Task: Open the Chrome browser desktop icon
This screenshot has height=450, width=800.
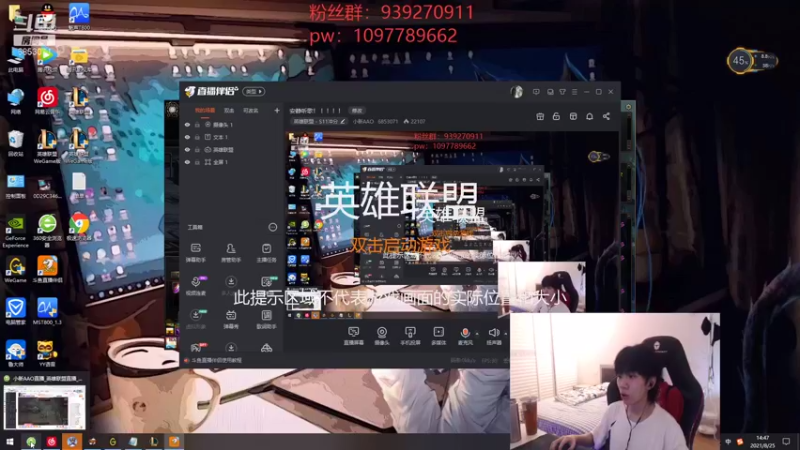Action: [79, 227]
